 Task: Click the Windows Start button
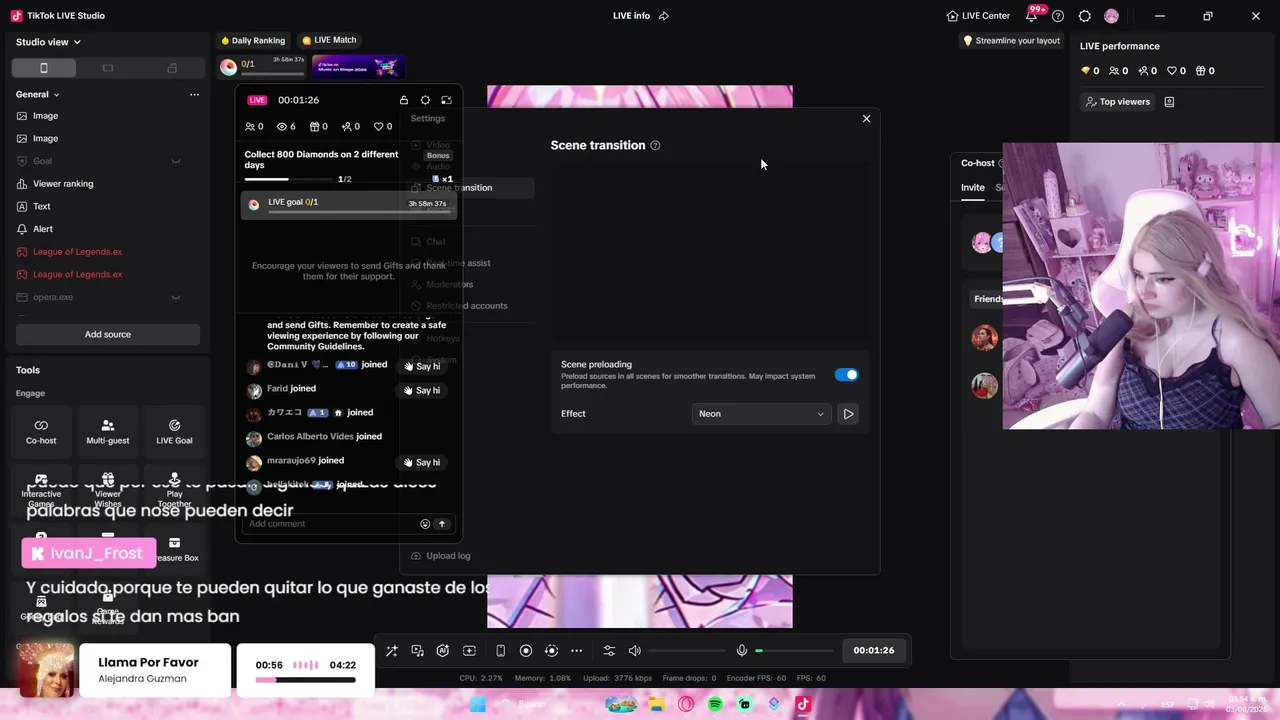[478, 705]
